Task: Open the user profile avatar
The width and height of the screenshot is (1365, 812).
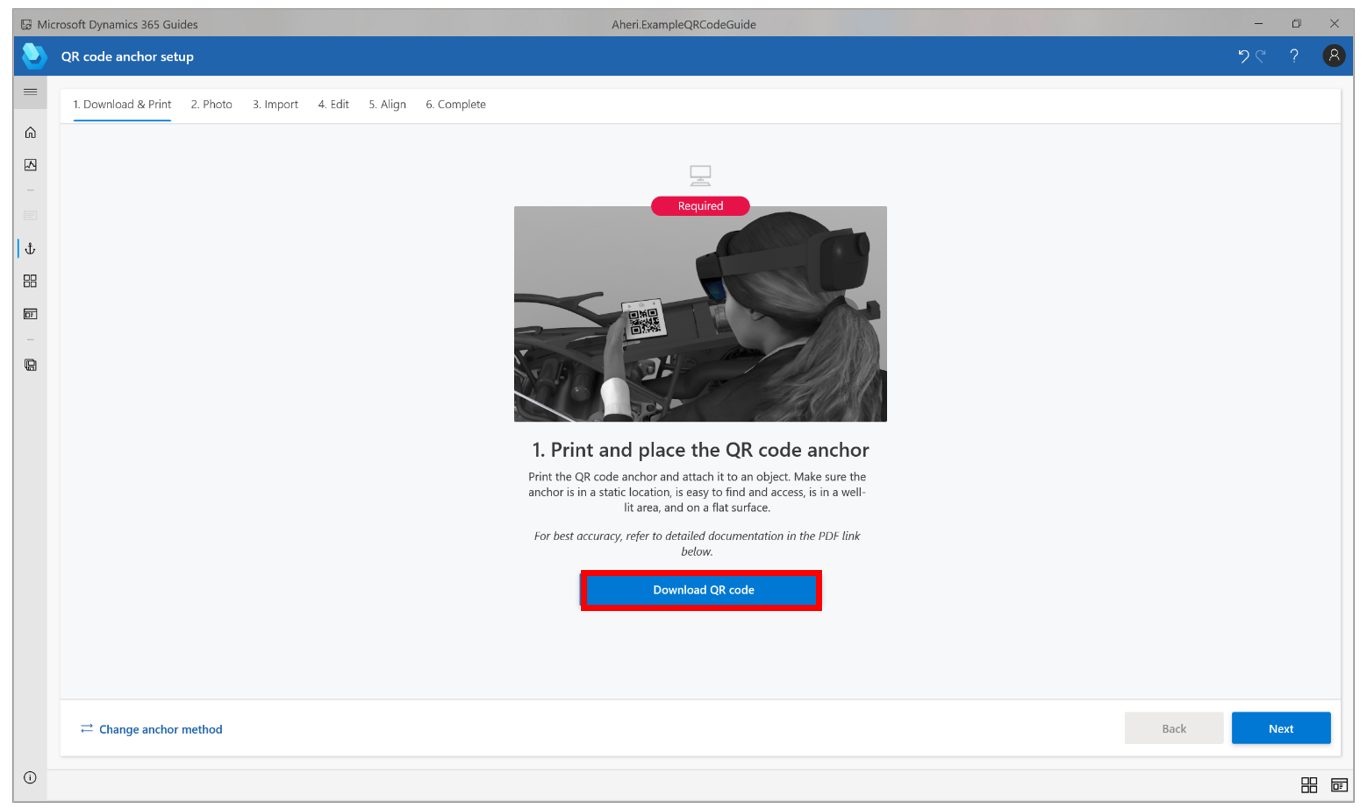Action: pos(1334,55)
